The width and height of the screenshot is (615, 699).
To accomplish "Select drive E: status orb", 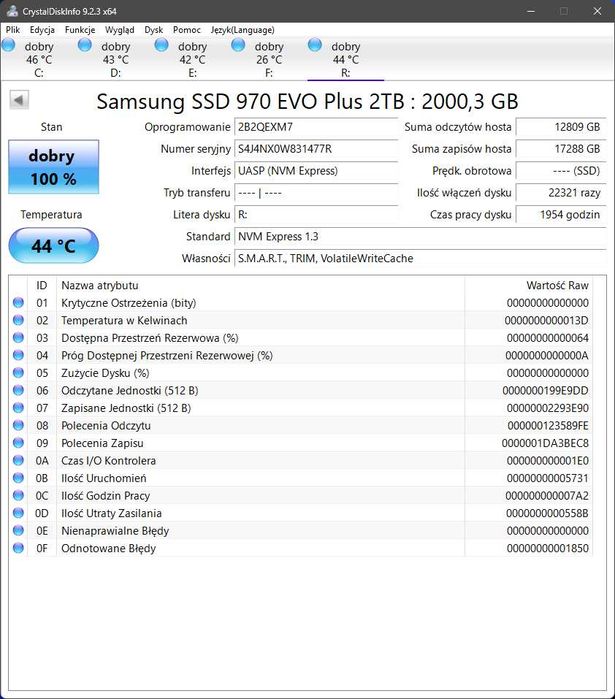I will pyautogui.click(x=161, y=45).
